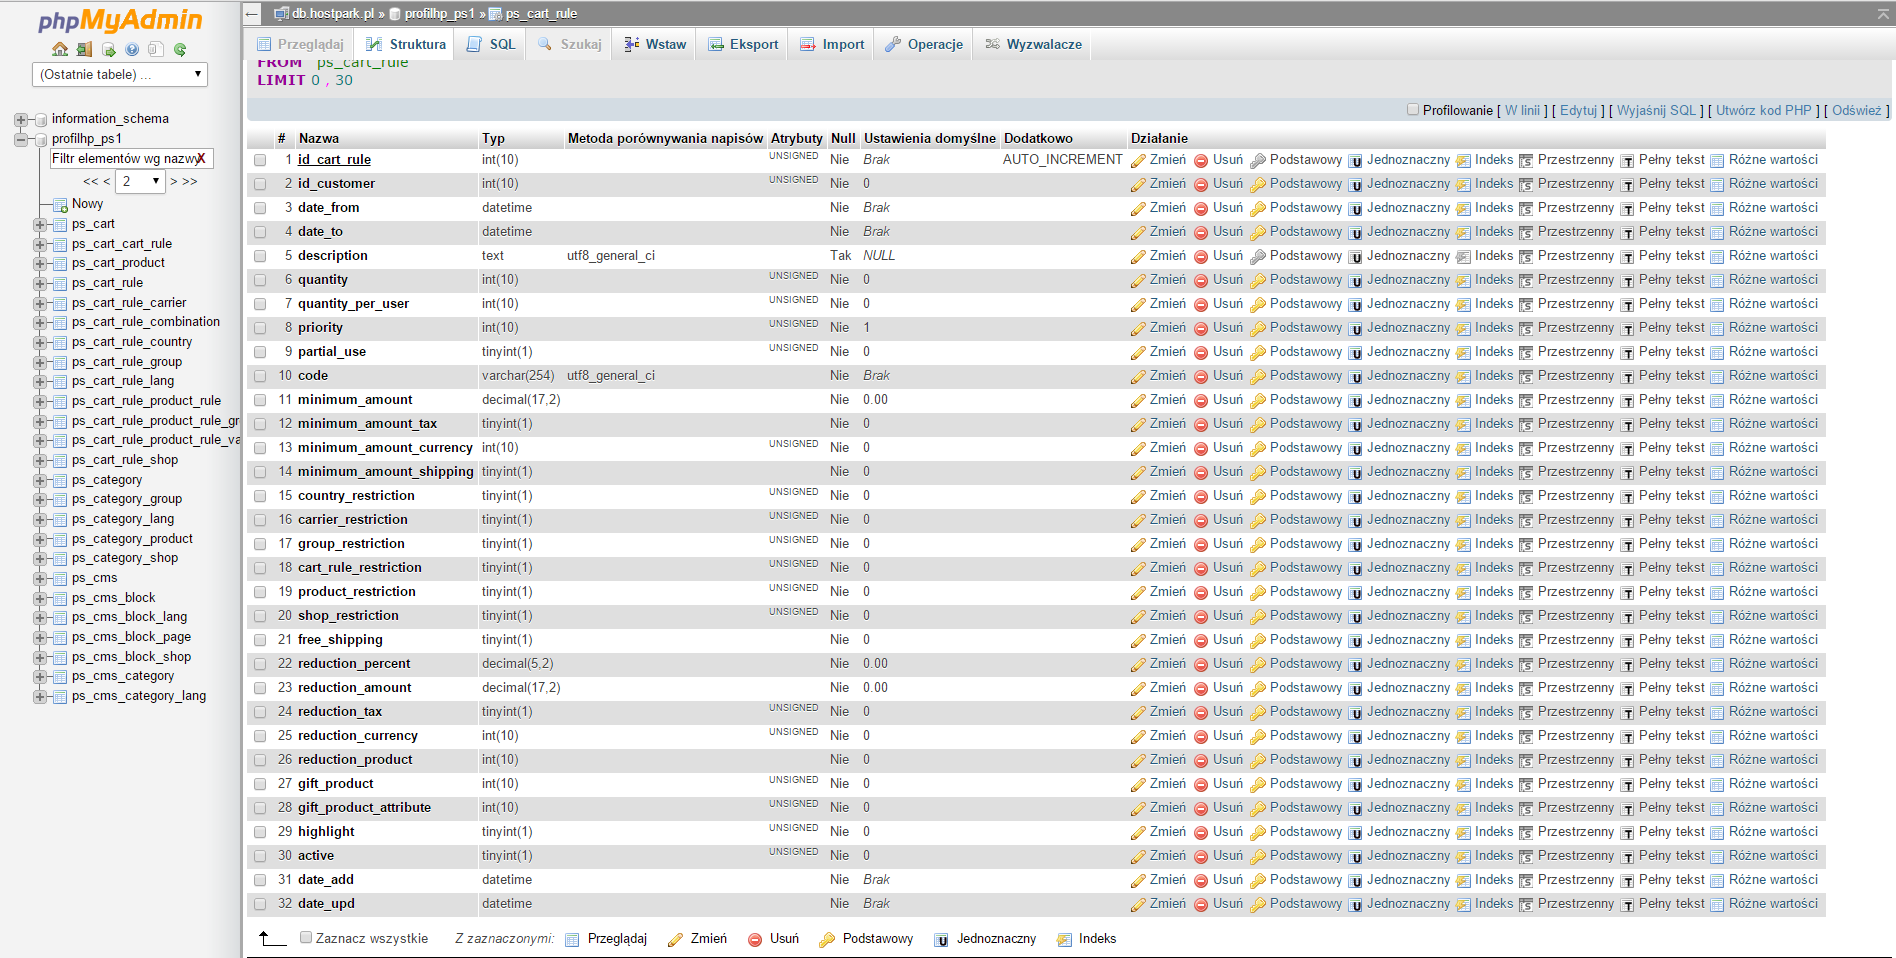Click red Usuń icon for free_shipping
Image resolution: width=1896 pixels, height=958 pixels.
click(1201, 640)
